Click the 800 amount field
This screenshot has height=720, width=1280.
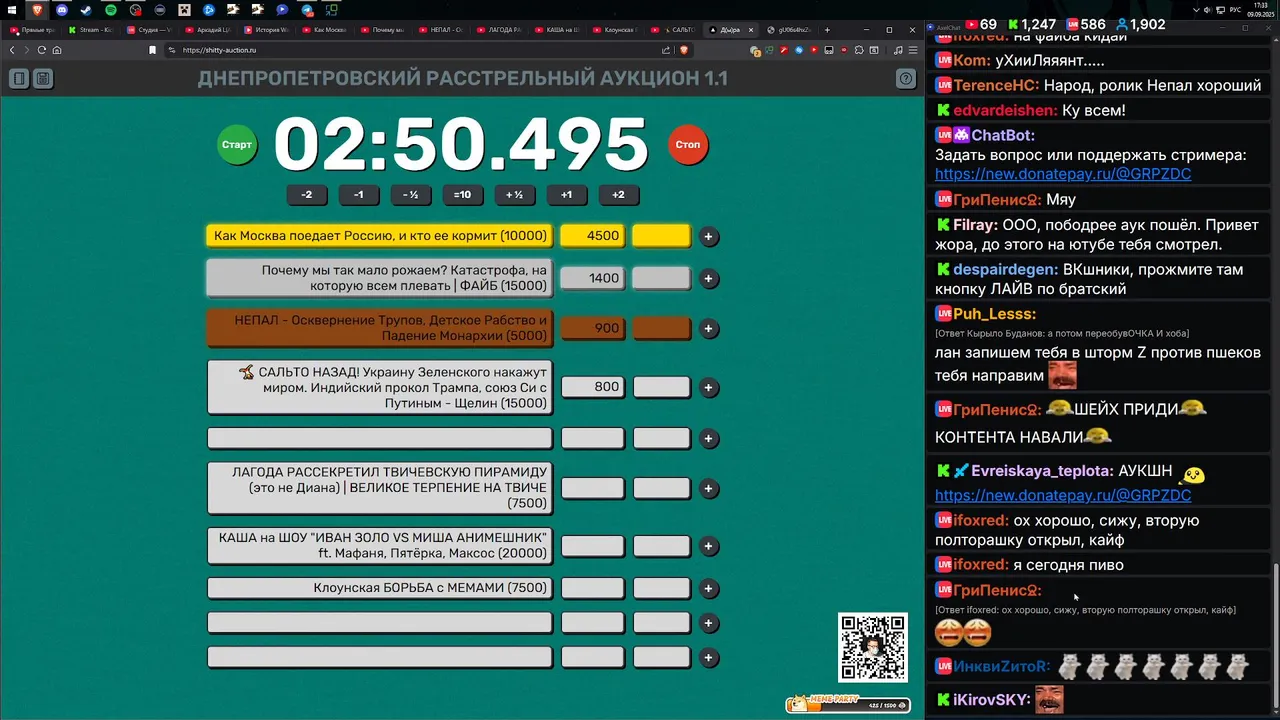pyautogui.click(x=592, y=387)
